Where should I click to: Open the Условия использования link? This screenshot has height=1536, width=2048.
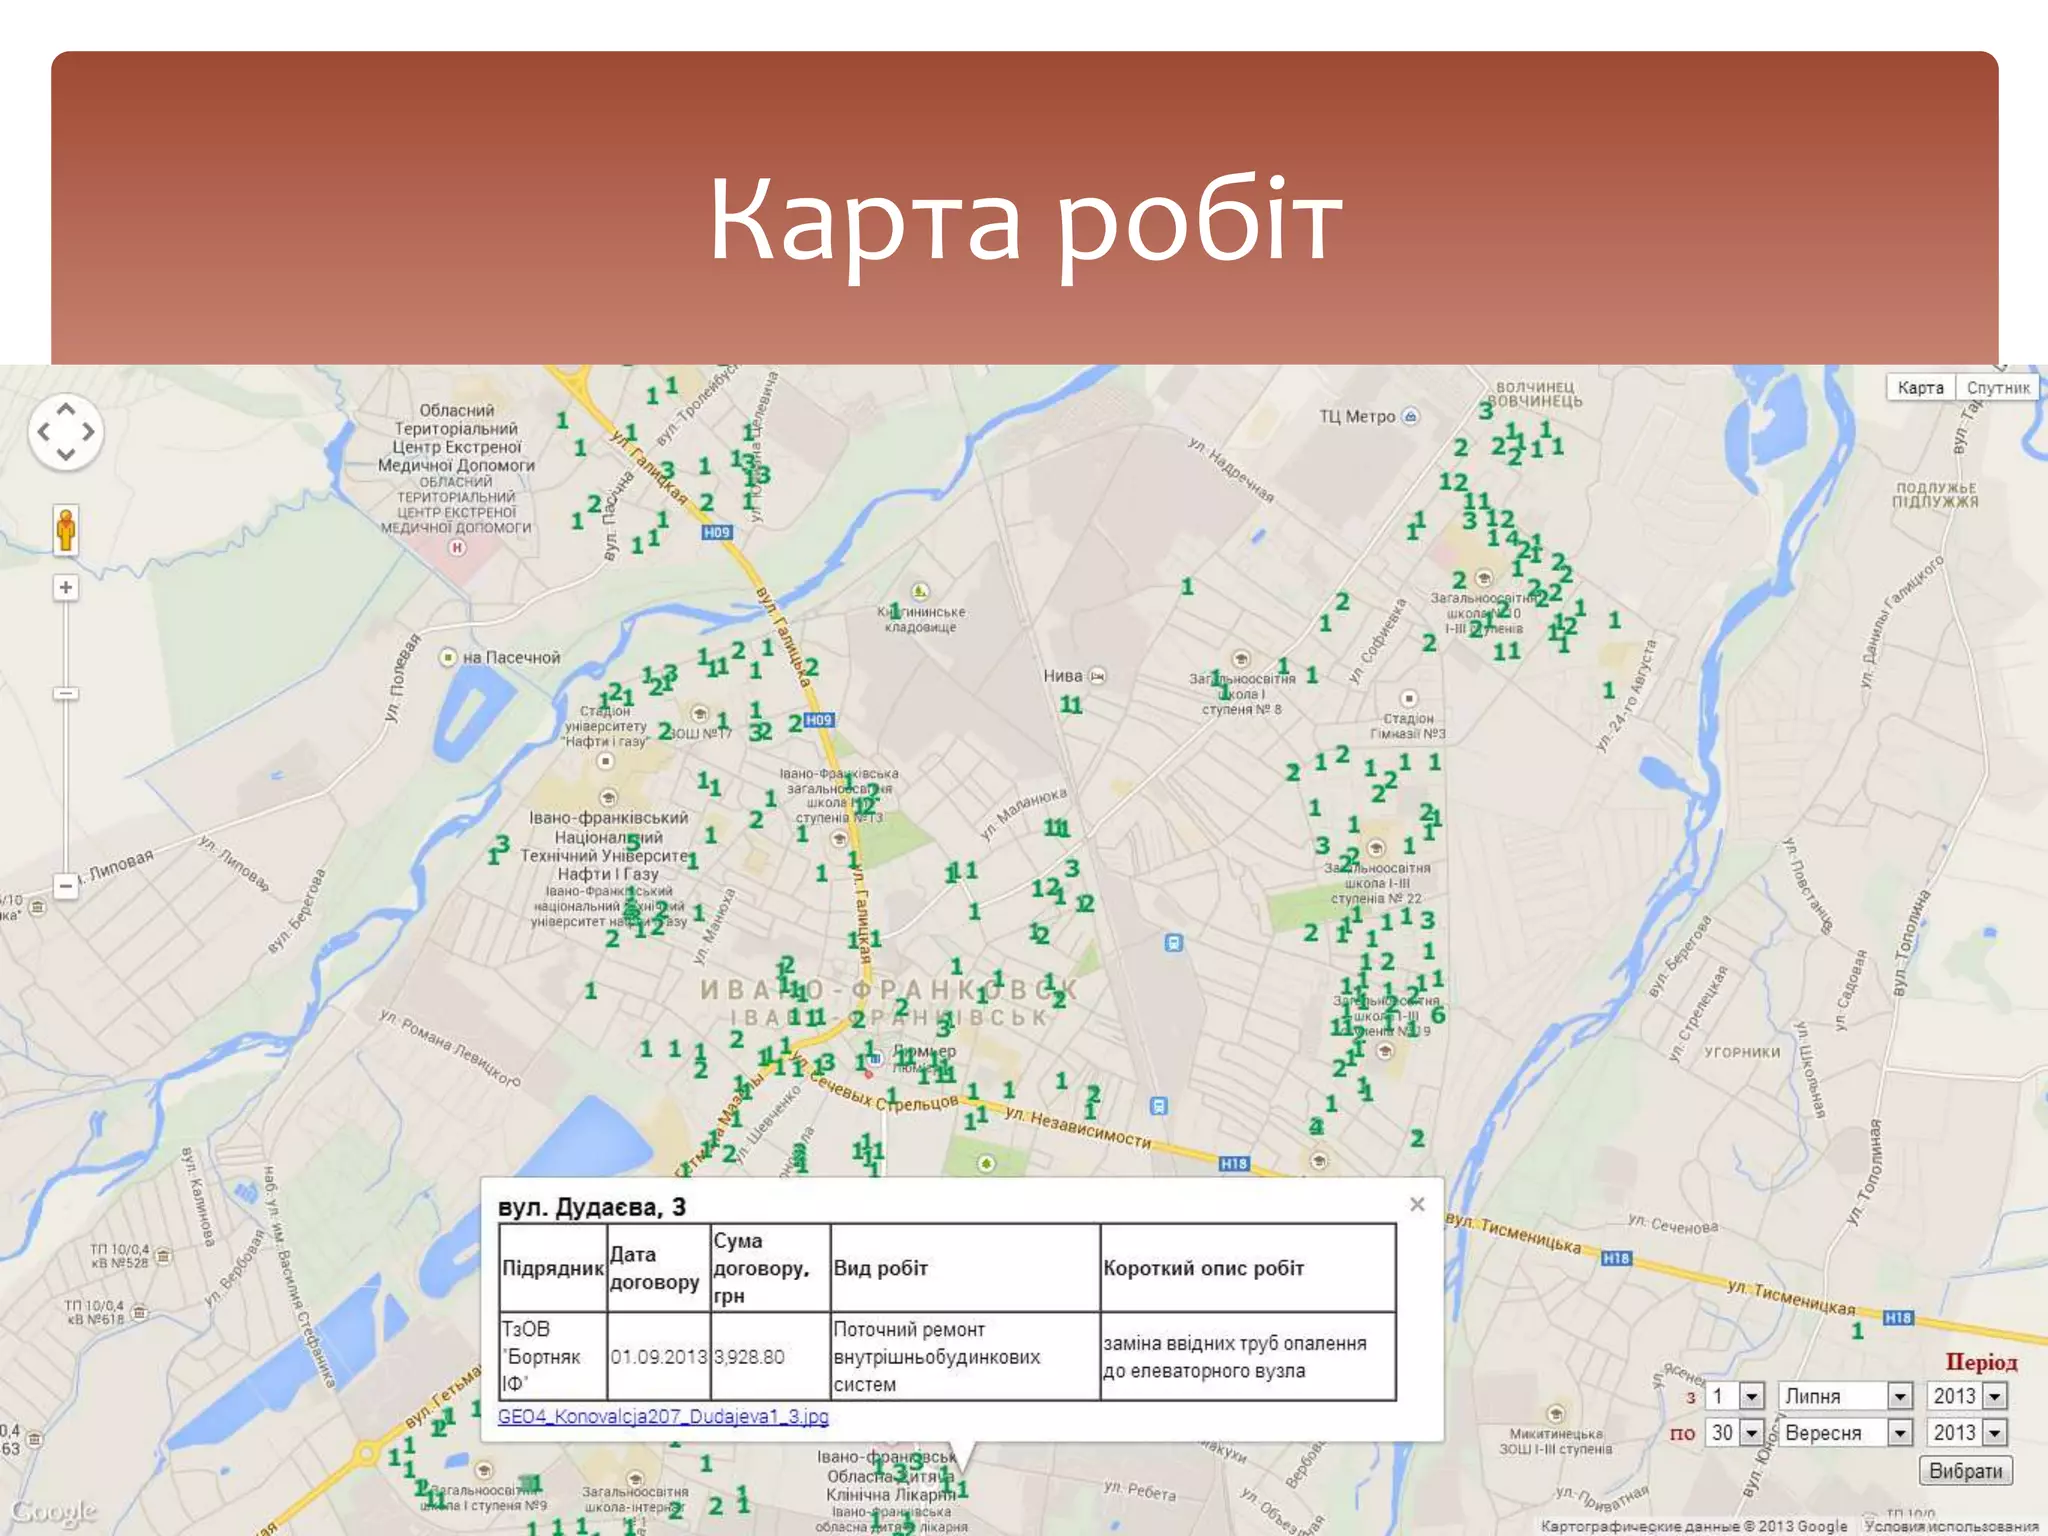point(1951,1526)
